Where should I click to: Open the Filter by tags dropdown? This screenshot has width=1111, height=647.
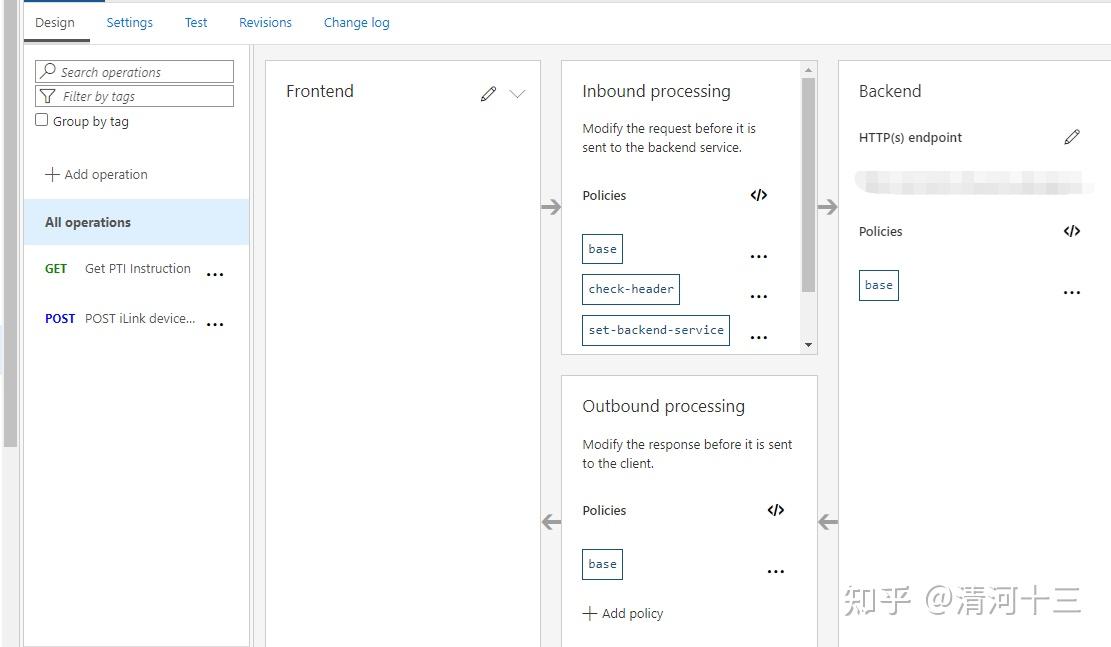pyautogui.click(x=135, y=96)
